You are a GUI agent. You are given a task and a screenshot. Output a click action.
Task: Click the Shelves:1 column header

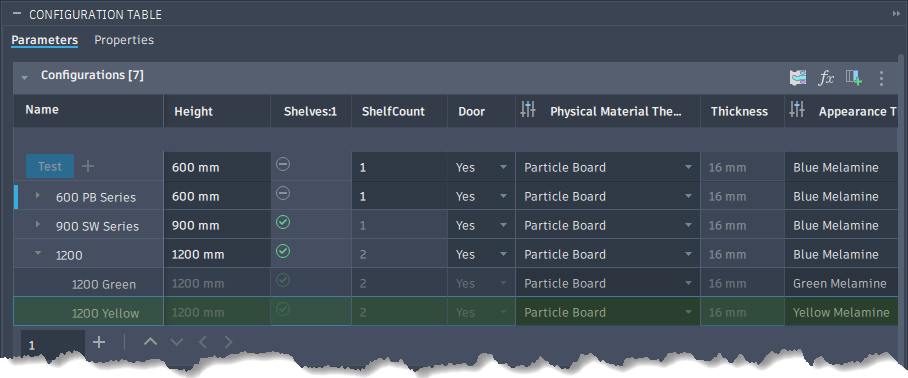(x=310, y=112)
